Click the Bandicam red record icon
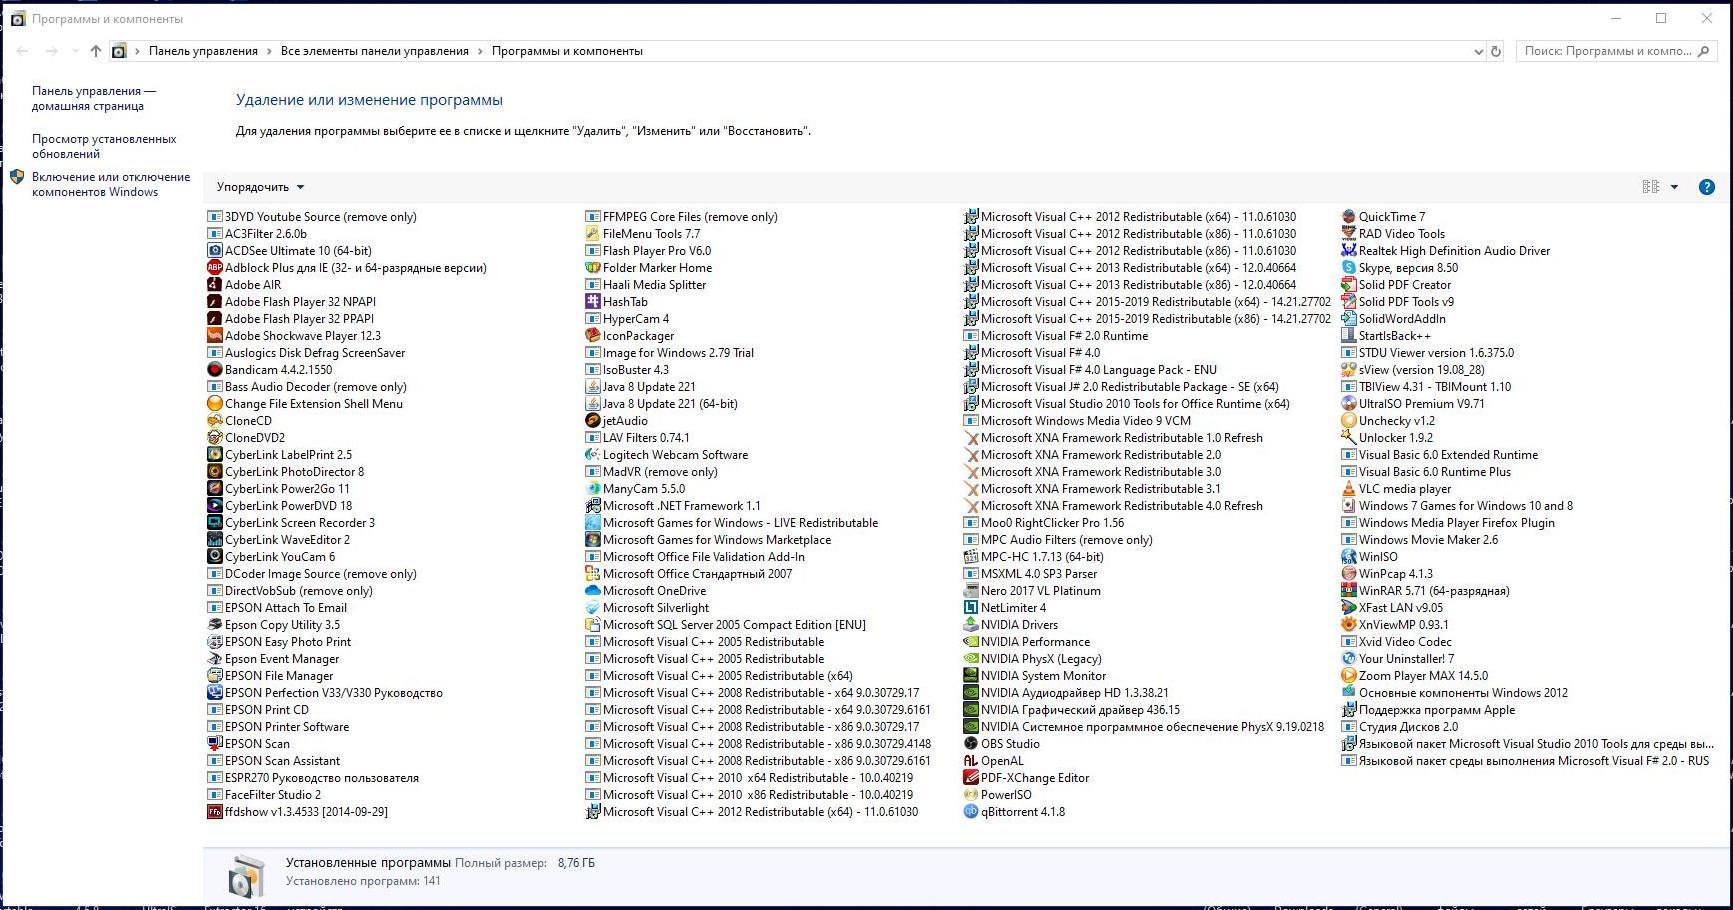Viewport: 1733px width, 910px height. coord(214,370)
